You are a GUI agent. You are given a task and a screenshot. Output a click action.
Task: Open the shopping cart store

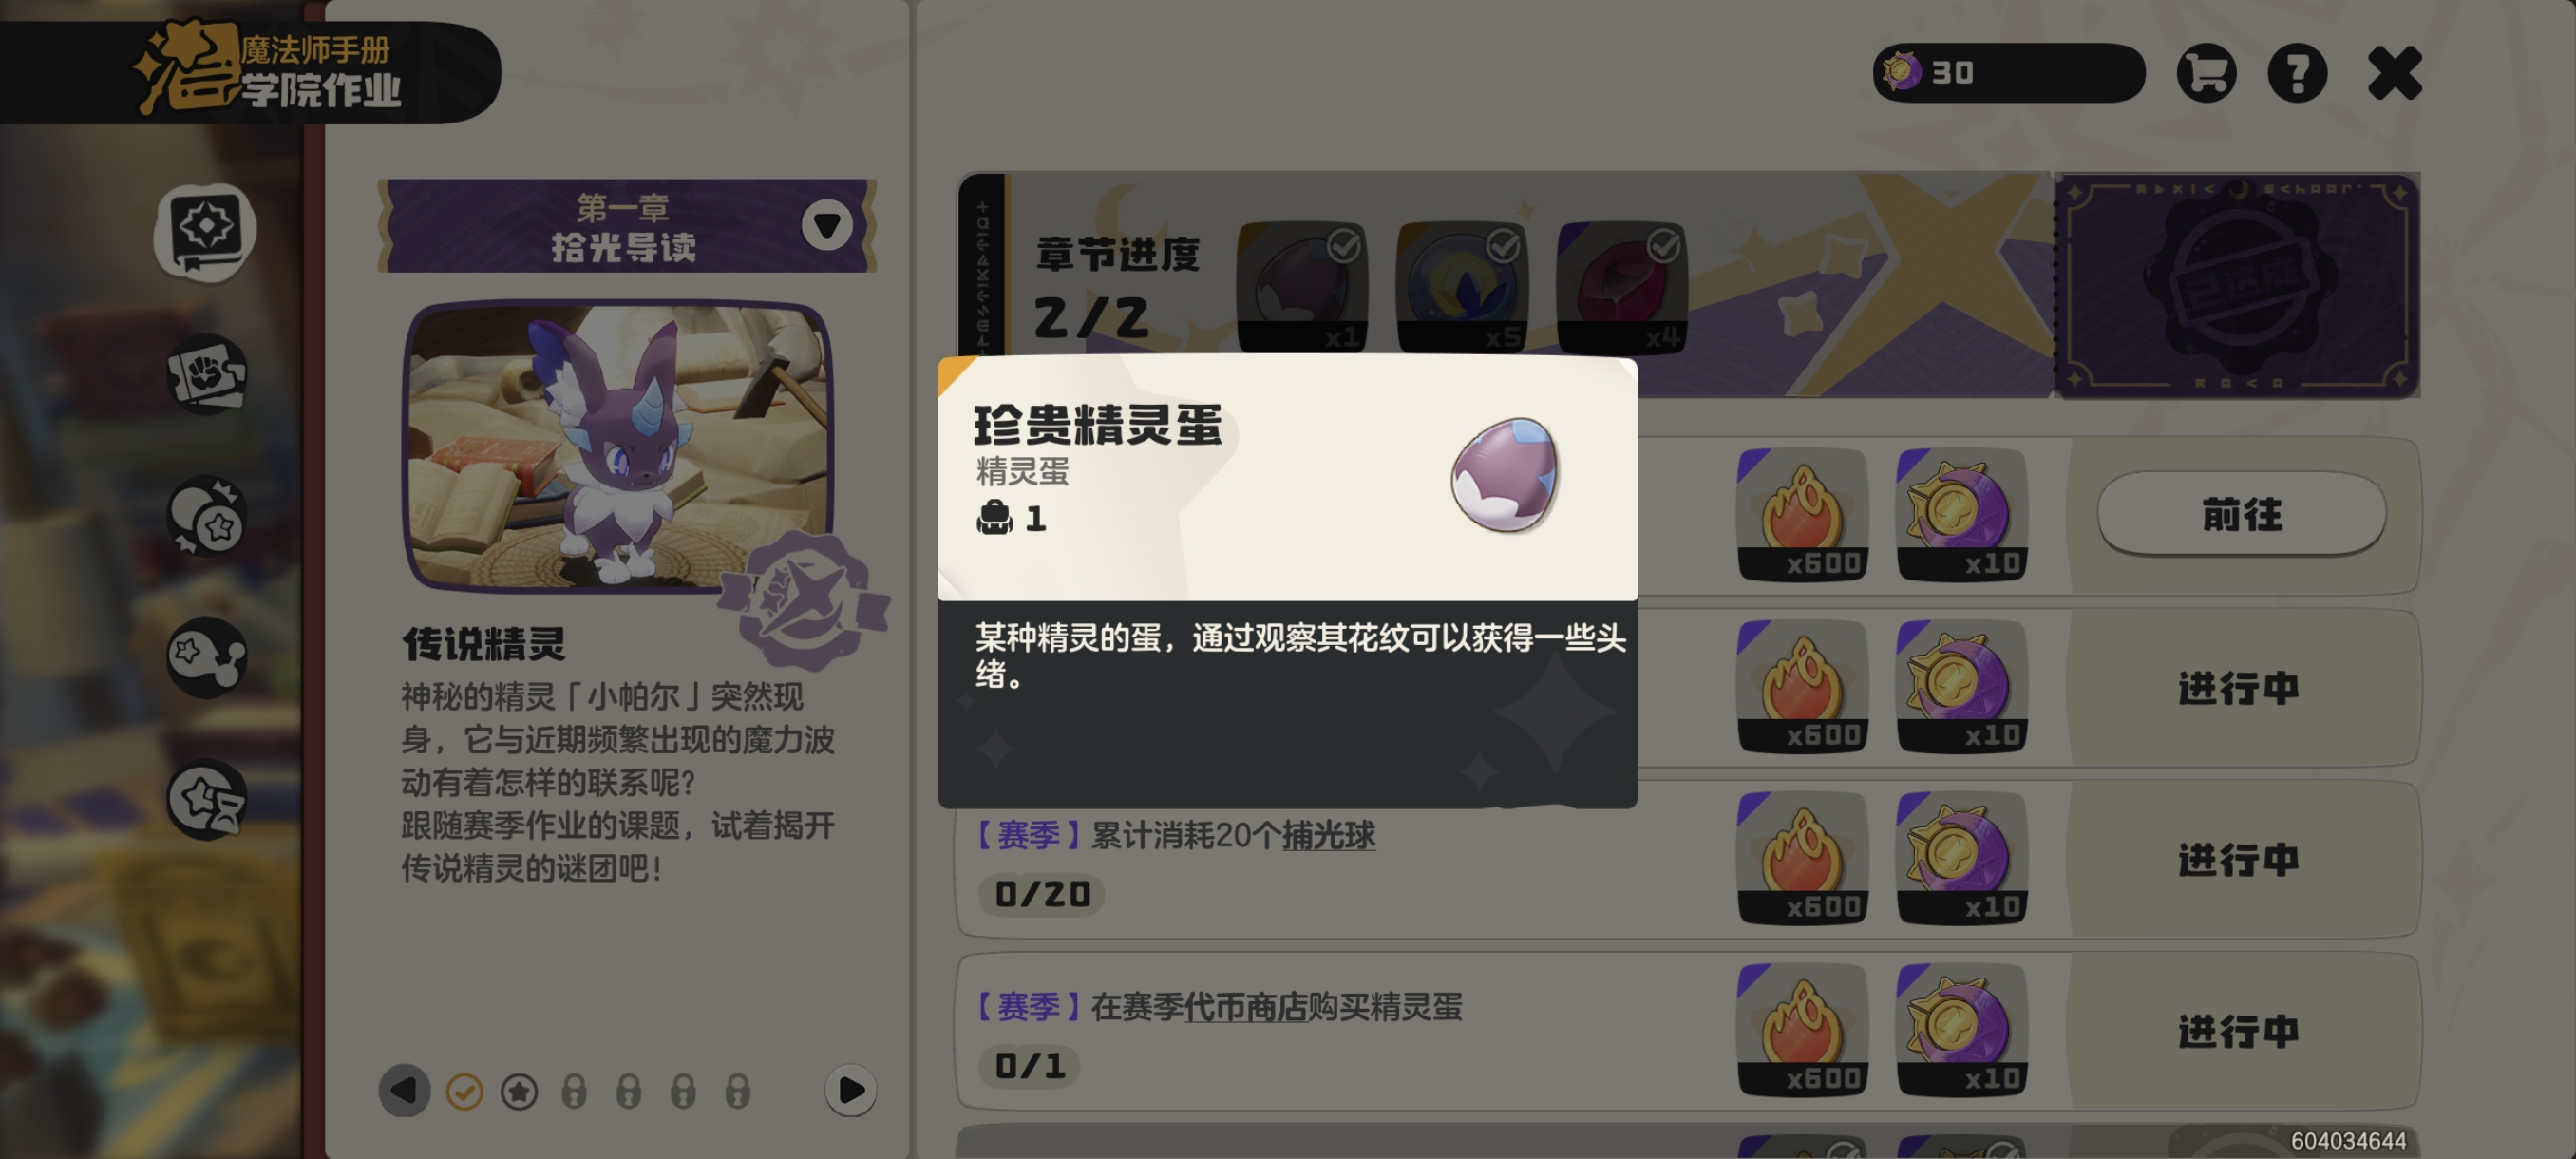tap(2206, 73)
